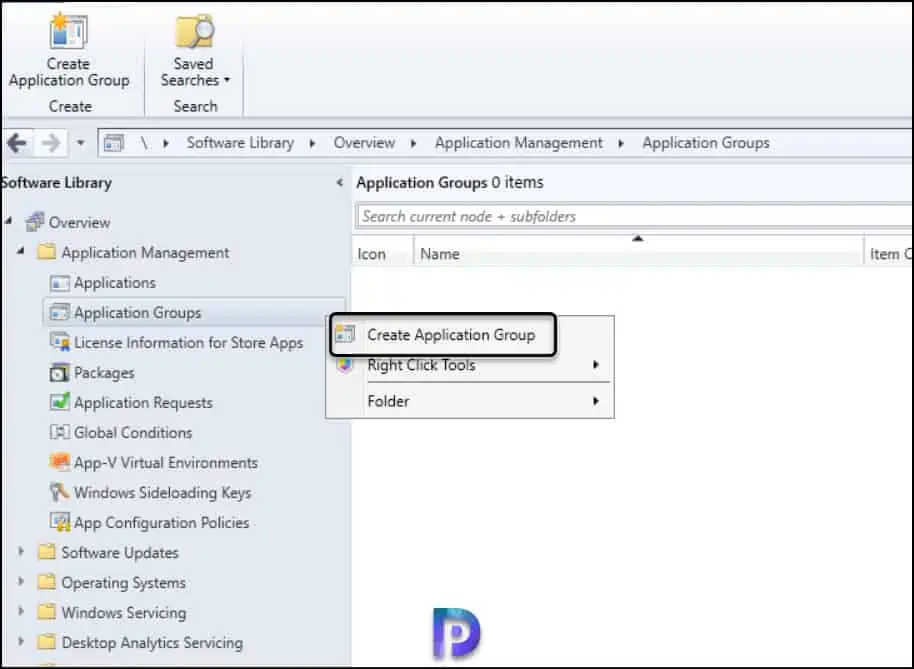Image resolution: width=914 pixels, height=669 pixels.
Task: Click the Global Conditions node icon
Action: [x=60, y=432]
